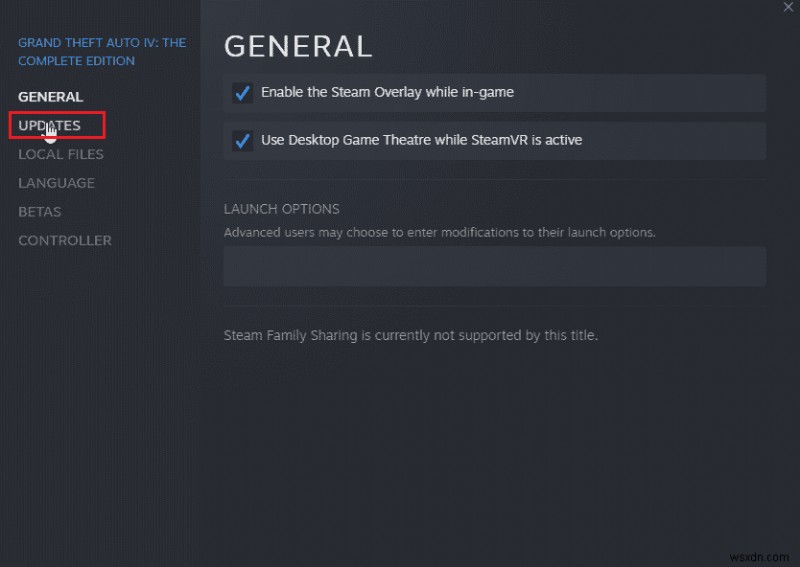
Task: Open the Updates tab
Action: tap(50, 126)
